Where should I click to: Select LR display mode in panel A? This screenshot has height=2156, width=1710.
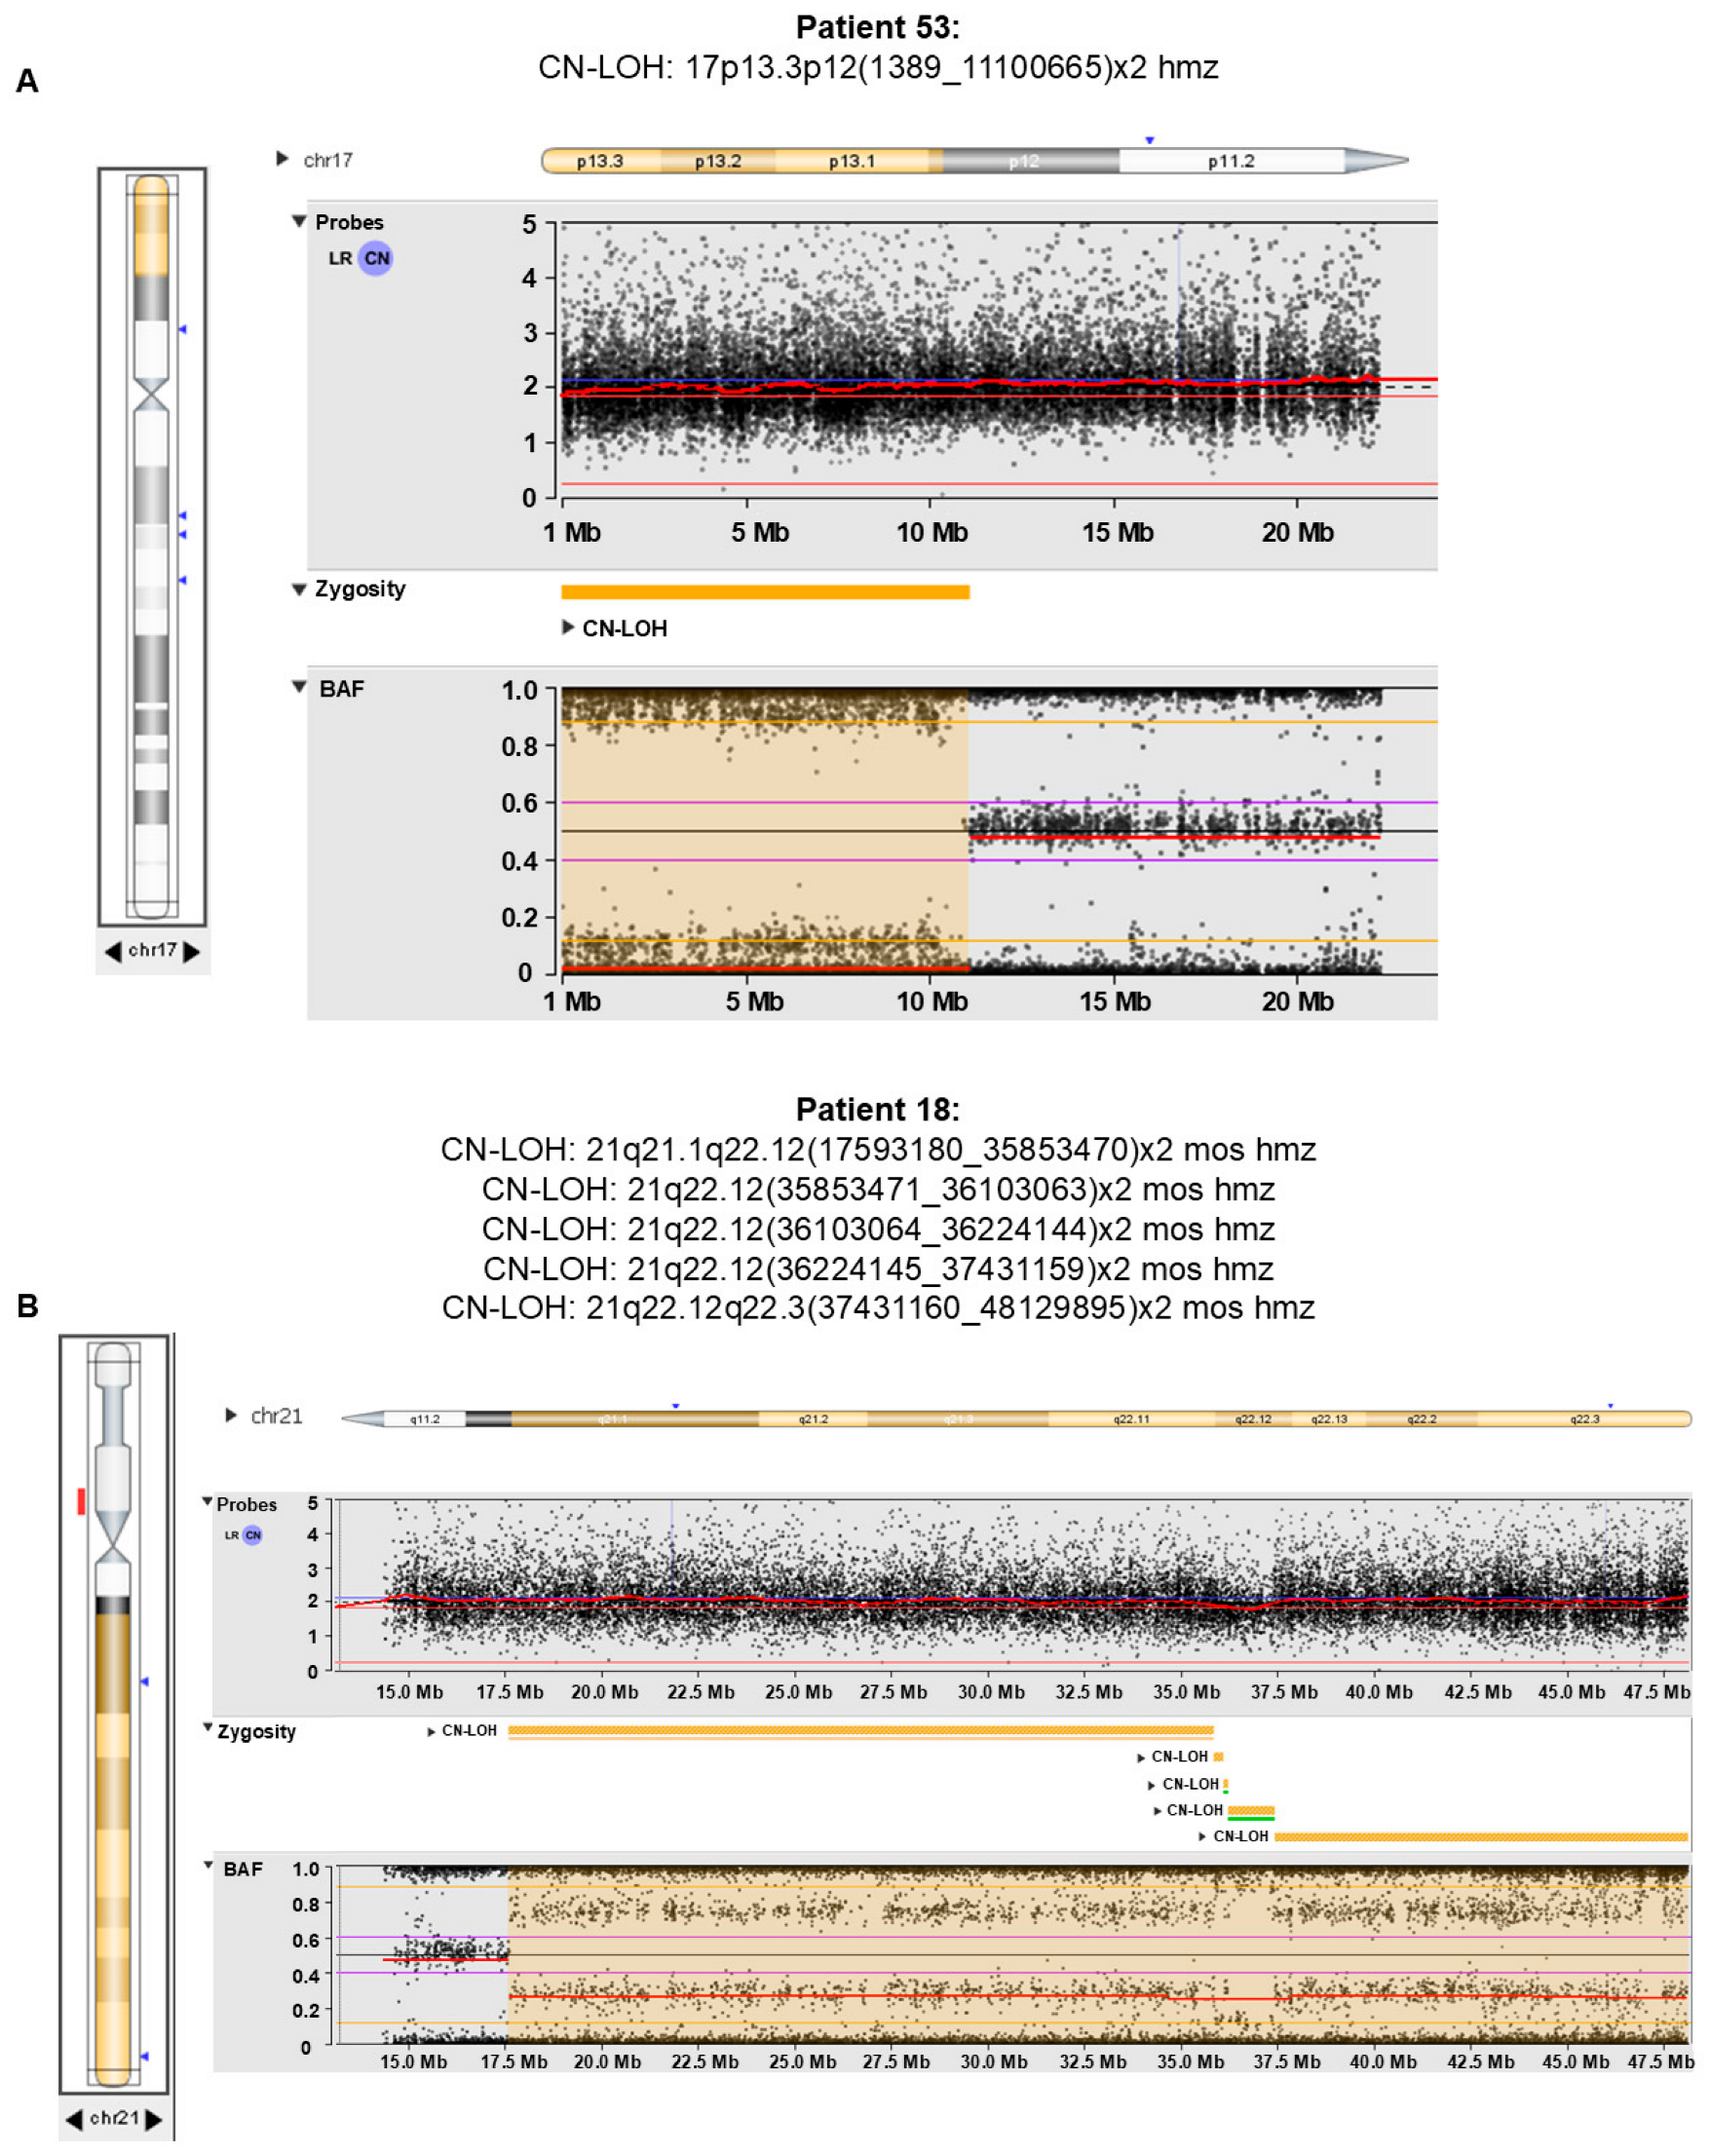[340, 258]
